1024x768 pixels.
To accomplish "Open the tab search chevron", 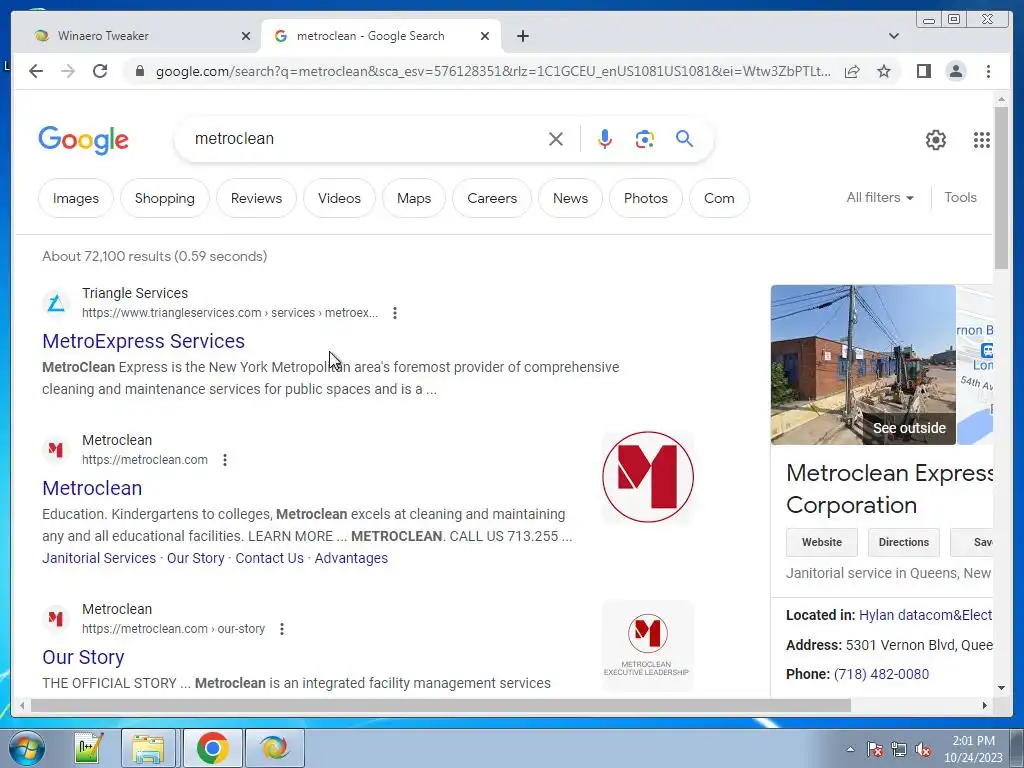I will [894, 36].
